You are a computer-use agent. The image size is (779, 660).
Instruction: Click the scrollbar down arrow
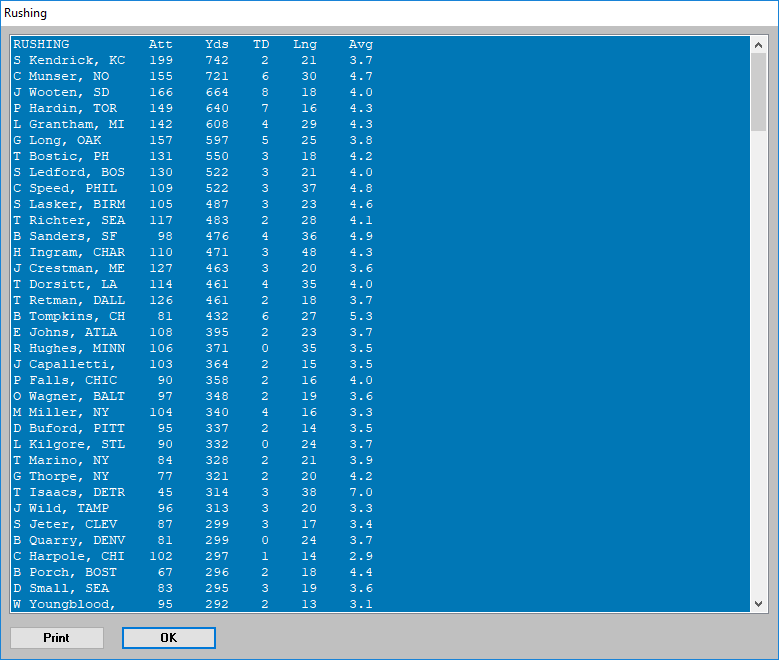[759, 604]
